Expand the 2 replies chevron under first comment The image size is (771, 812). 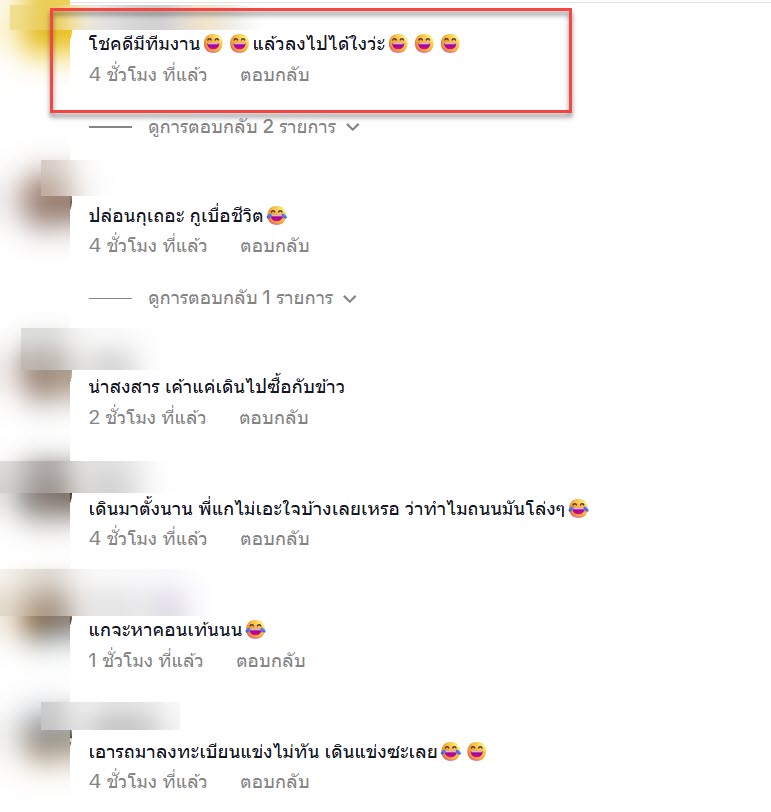tap(353, 127)
